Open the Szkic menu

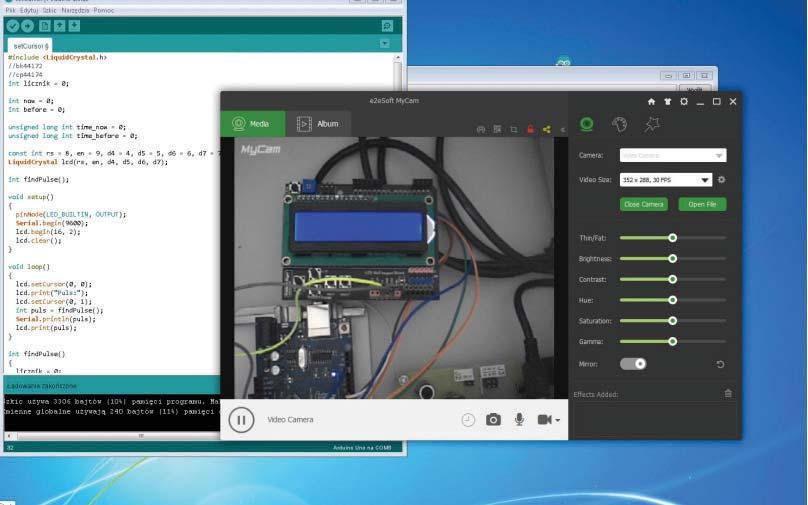point(50,10)
